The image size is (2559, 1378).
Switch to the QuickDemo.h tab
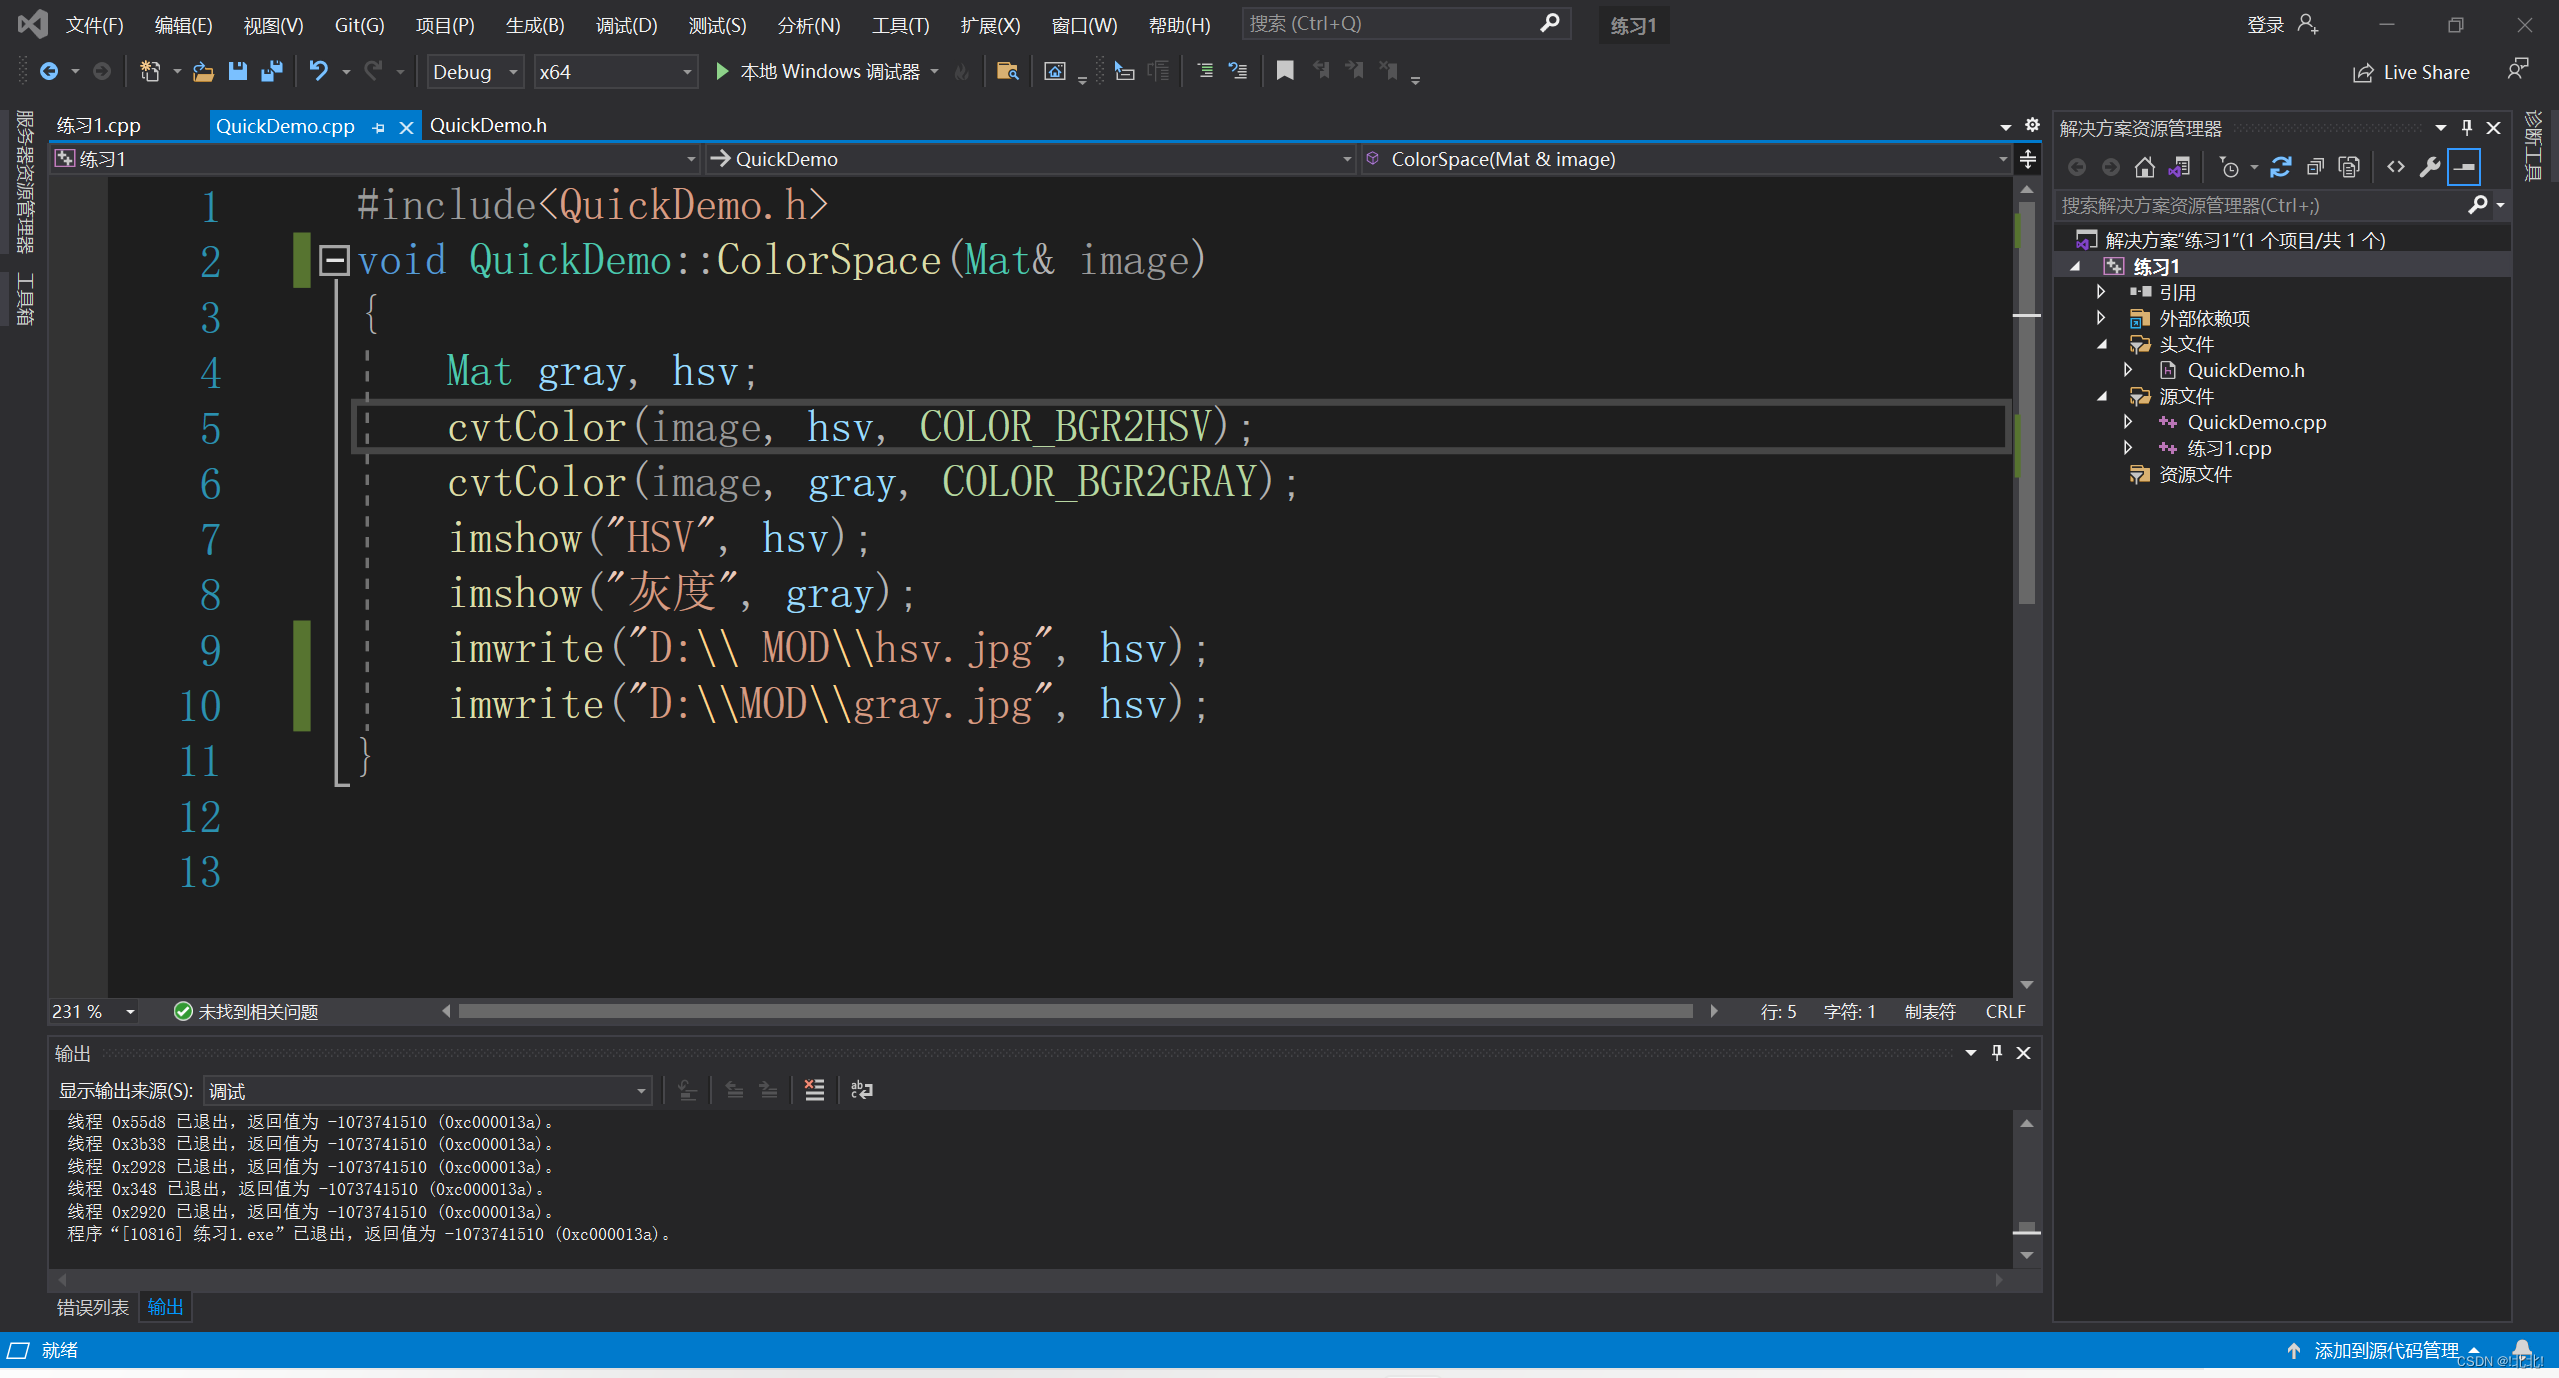[x=488, y=125]
